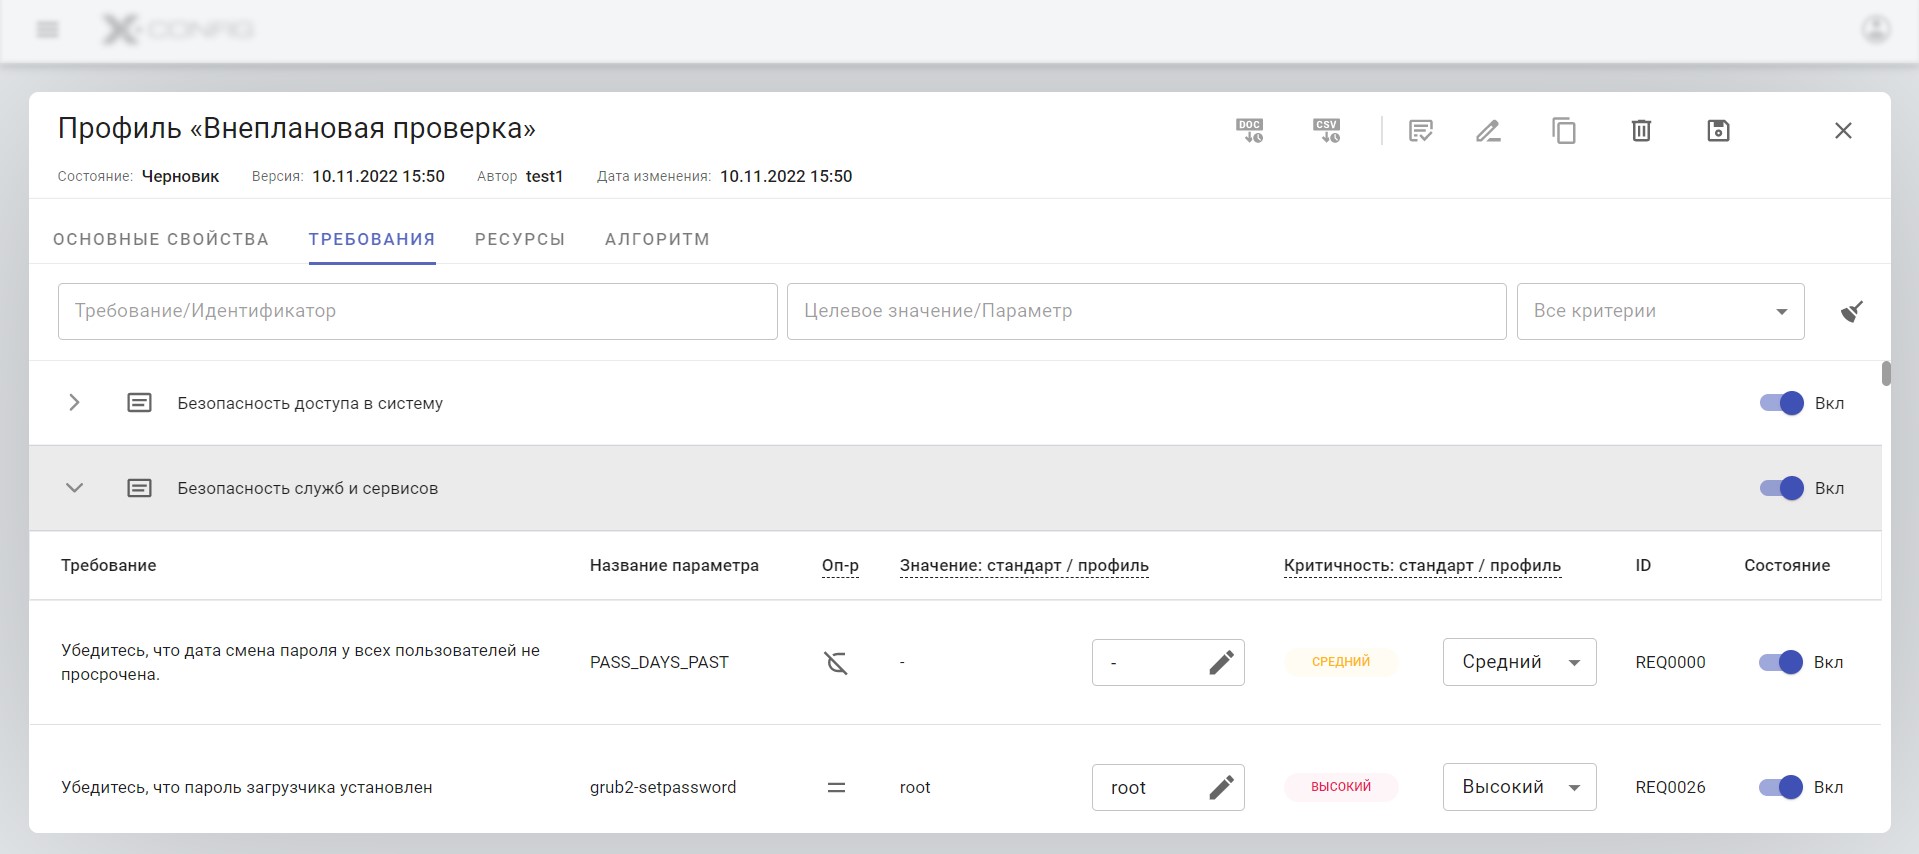Image resolution: width=1919 pixels, height=854 pixels.
Task: Open the hamburger menu
Action: coord(47,30)
